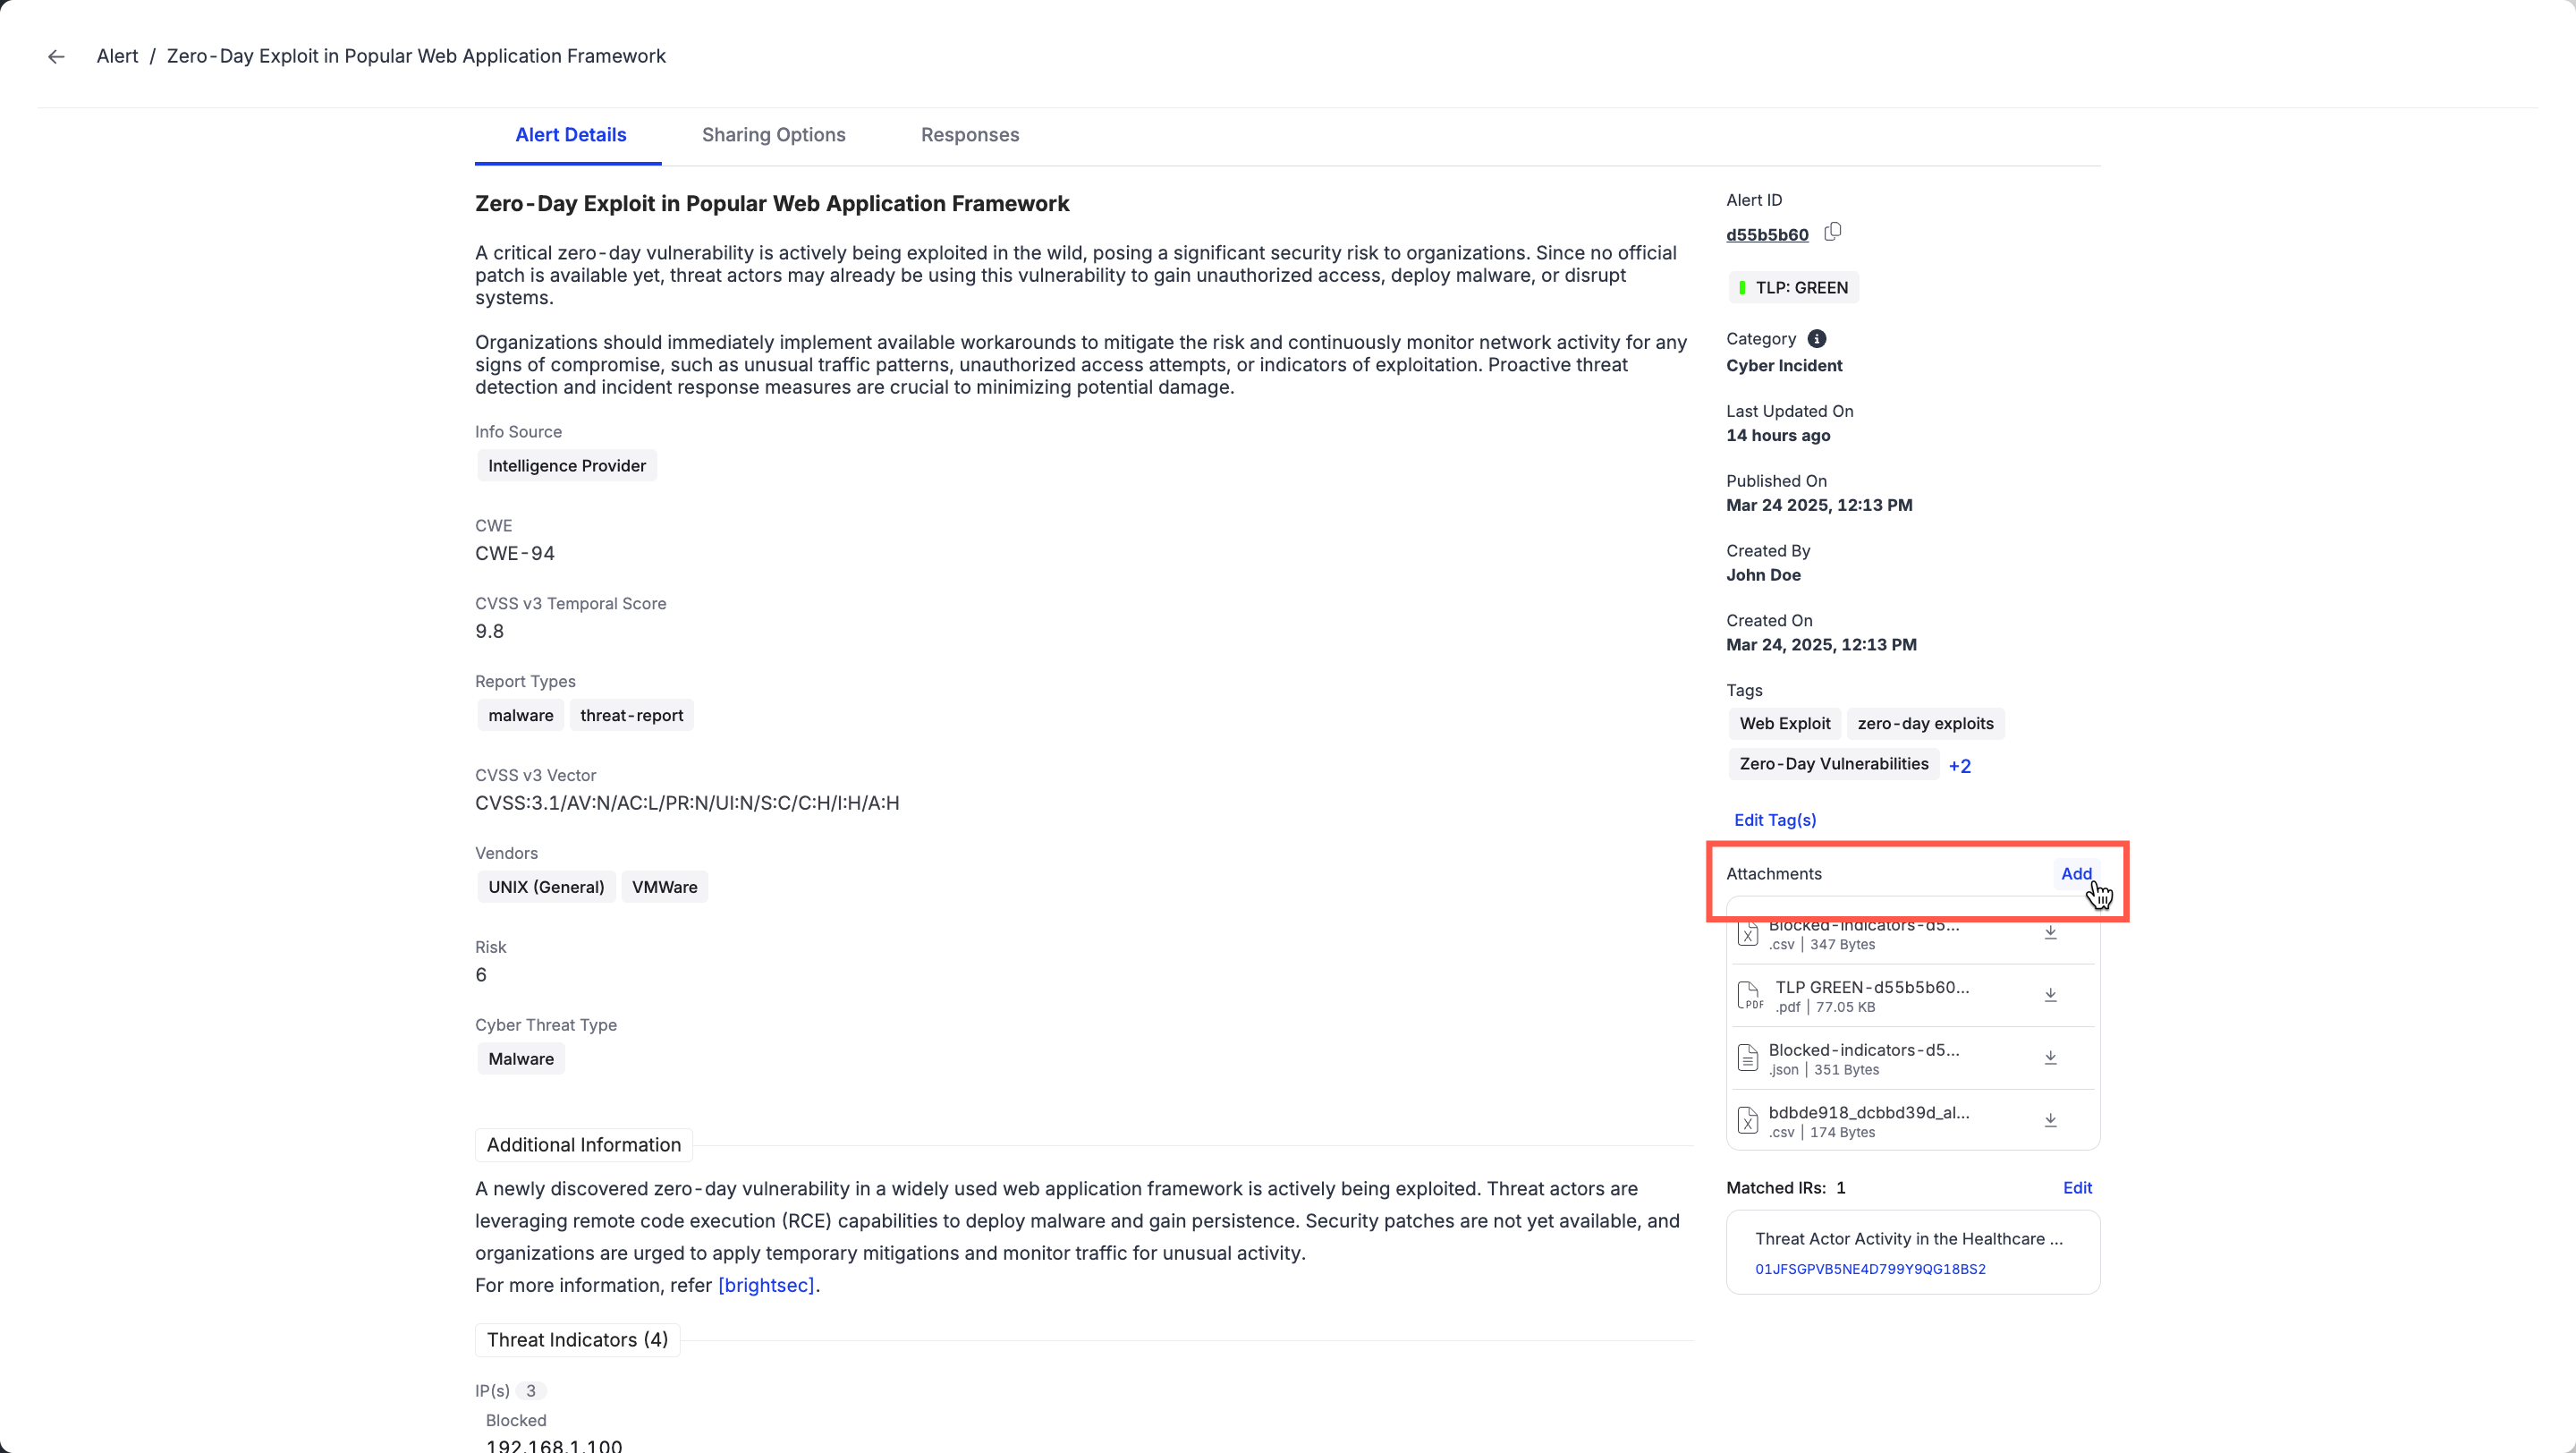
Task: Download the Blocked-indicators .csv (347 Bytes)
Action: [x=2050, y=933]
